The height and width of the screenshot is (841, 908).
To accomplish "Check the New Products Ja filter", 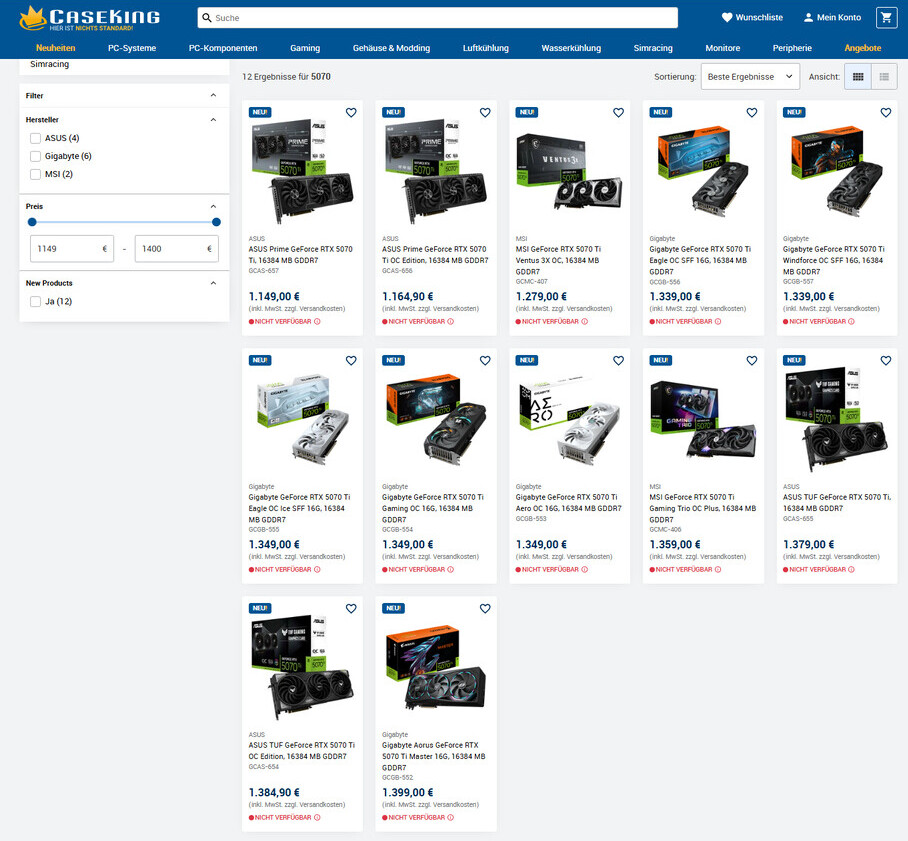I will pyautogui.click(x=35, y=301).
